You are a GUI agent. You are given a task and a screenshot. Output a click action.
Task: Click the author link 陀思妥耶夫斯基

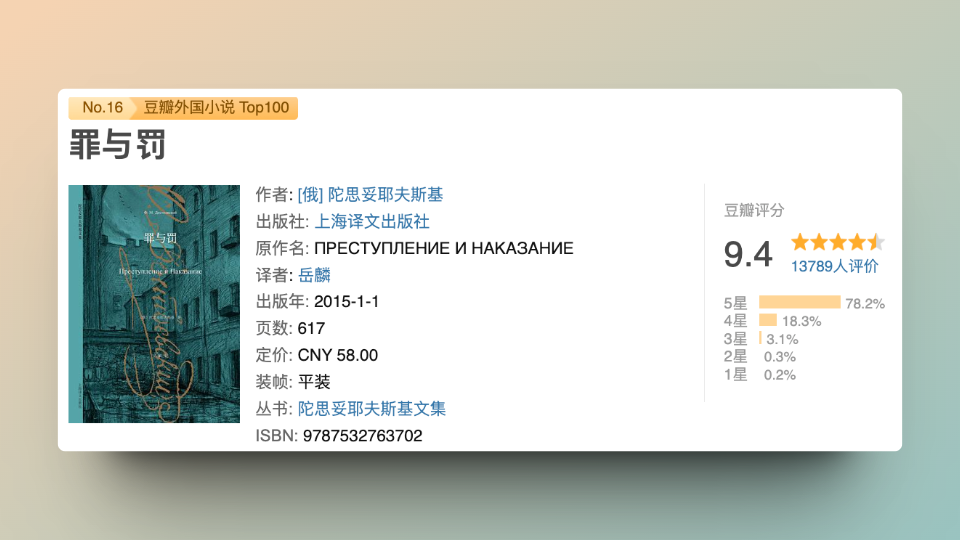[x=370, y=194]
